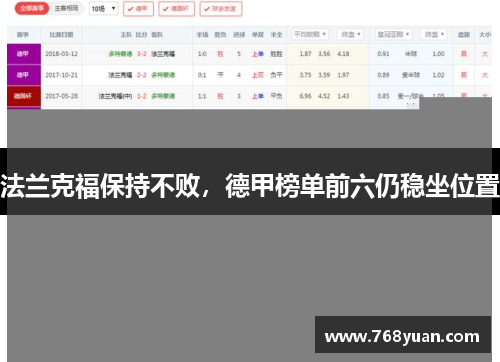This screenshot has width=500, height=362.
Task: Click the odds value 3.59
Action: click(324, 75)
